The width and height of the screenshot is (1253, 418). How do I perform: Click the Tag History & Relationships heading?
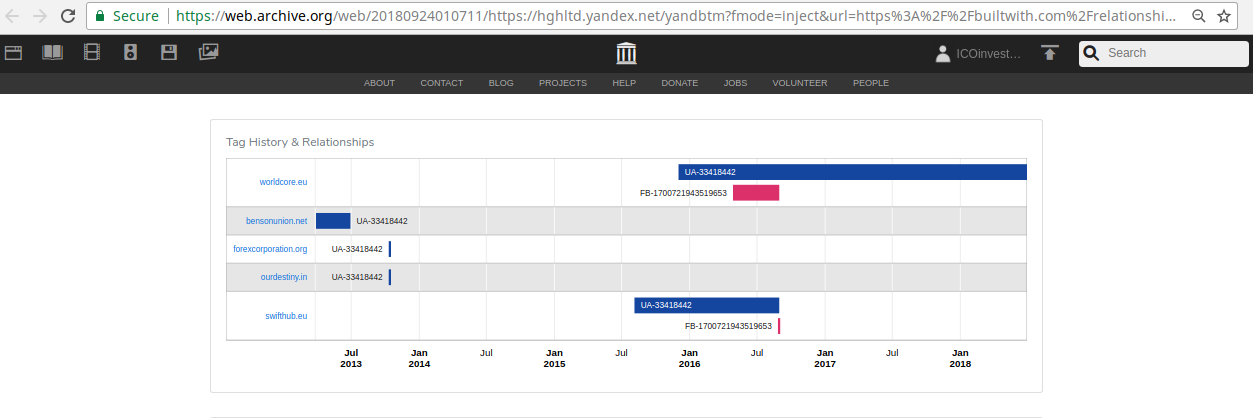[x=300, y=142]
